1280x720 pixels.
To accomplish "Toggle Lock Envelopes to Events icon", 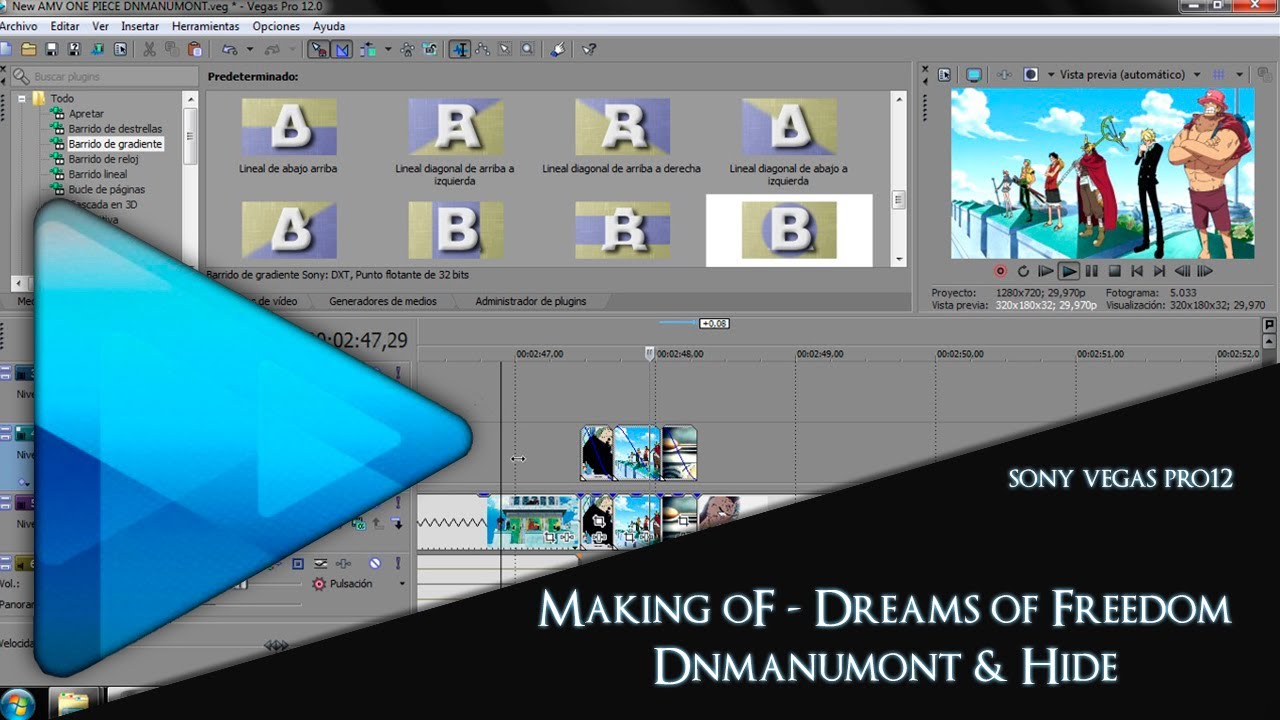I will point(408,48).
